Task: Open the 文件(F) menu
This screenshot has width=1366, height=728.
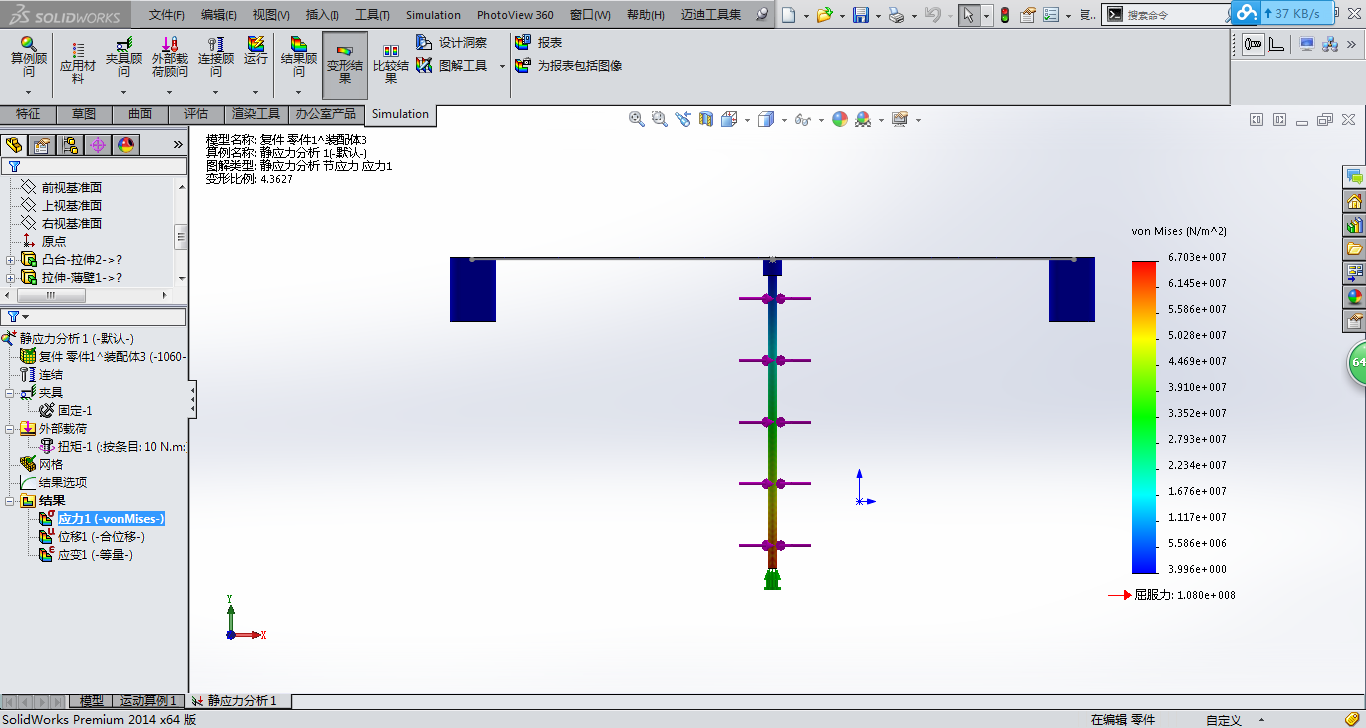Action: click(167, 15)
